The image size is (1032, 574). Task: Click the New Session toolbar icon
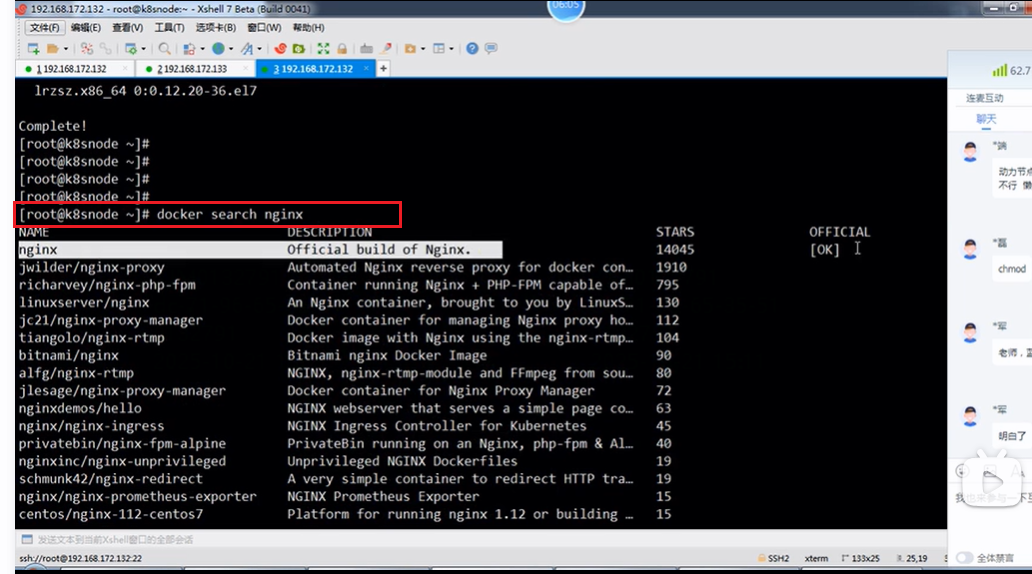pos(34,49)
